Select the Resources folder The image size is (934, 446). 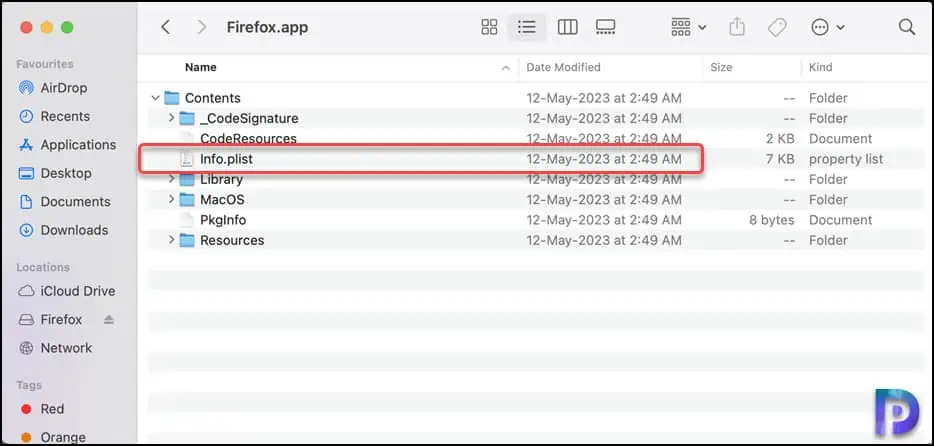tap(536, 241)
